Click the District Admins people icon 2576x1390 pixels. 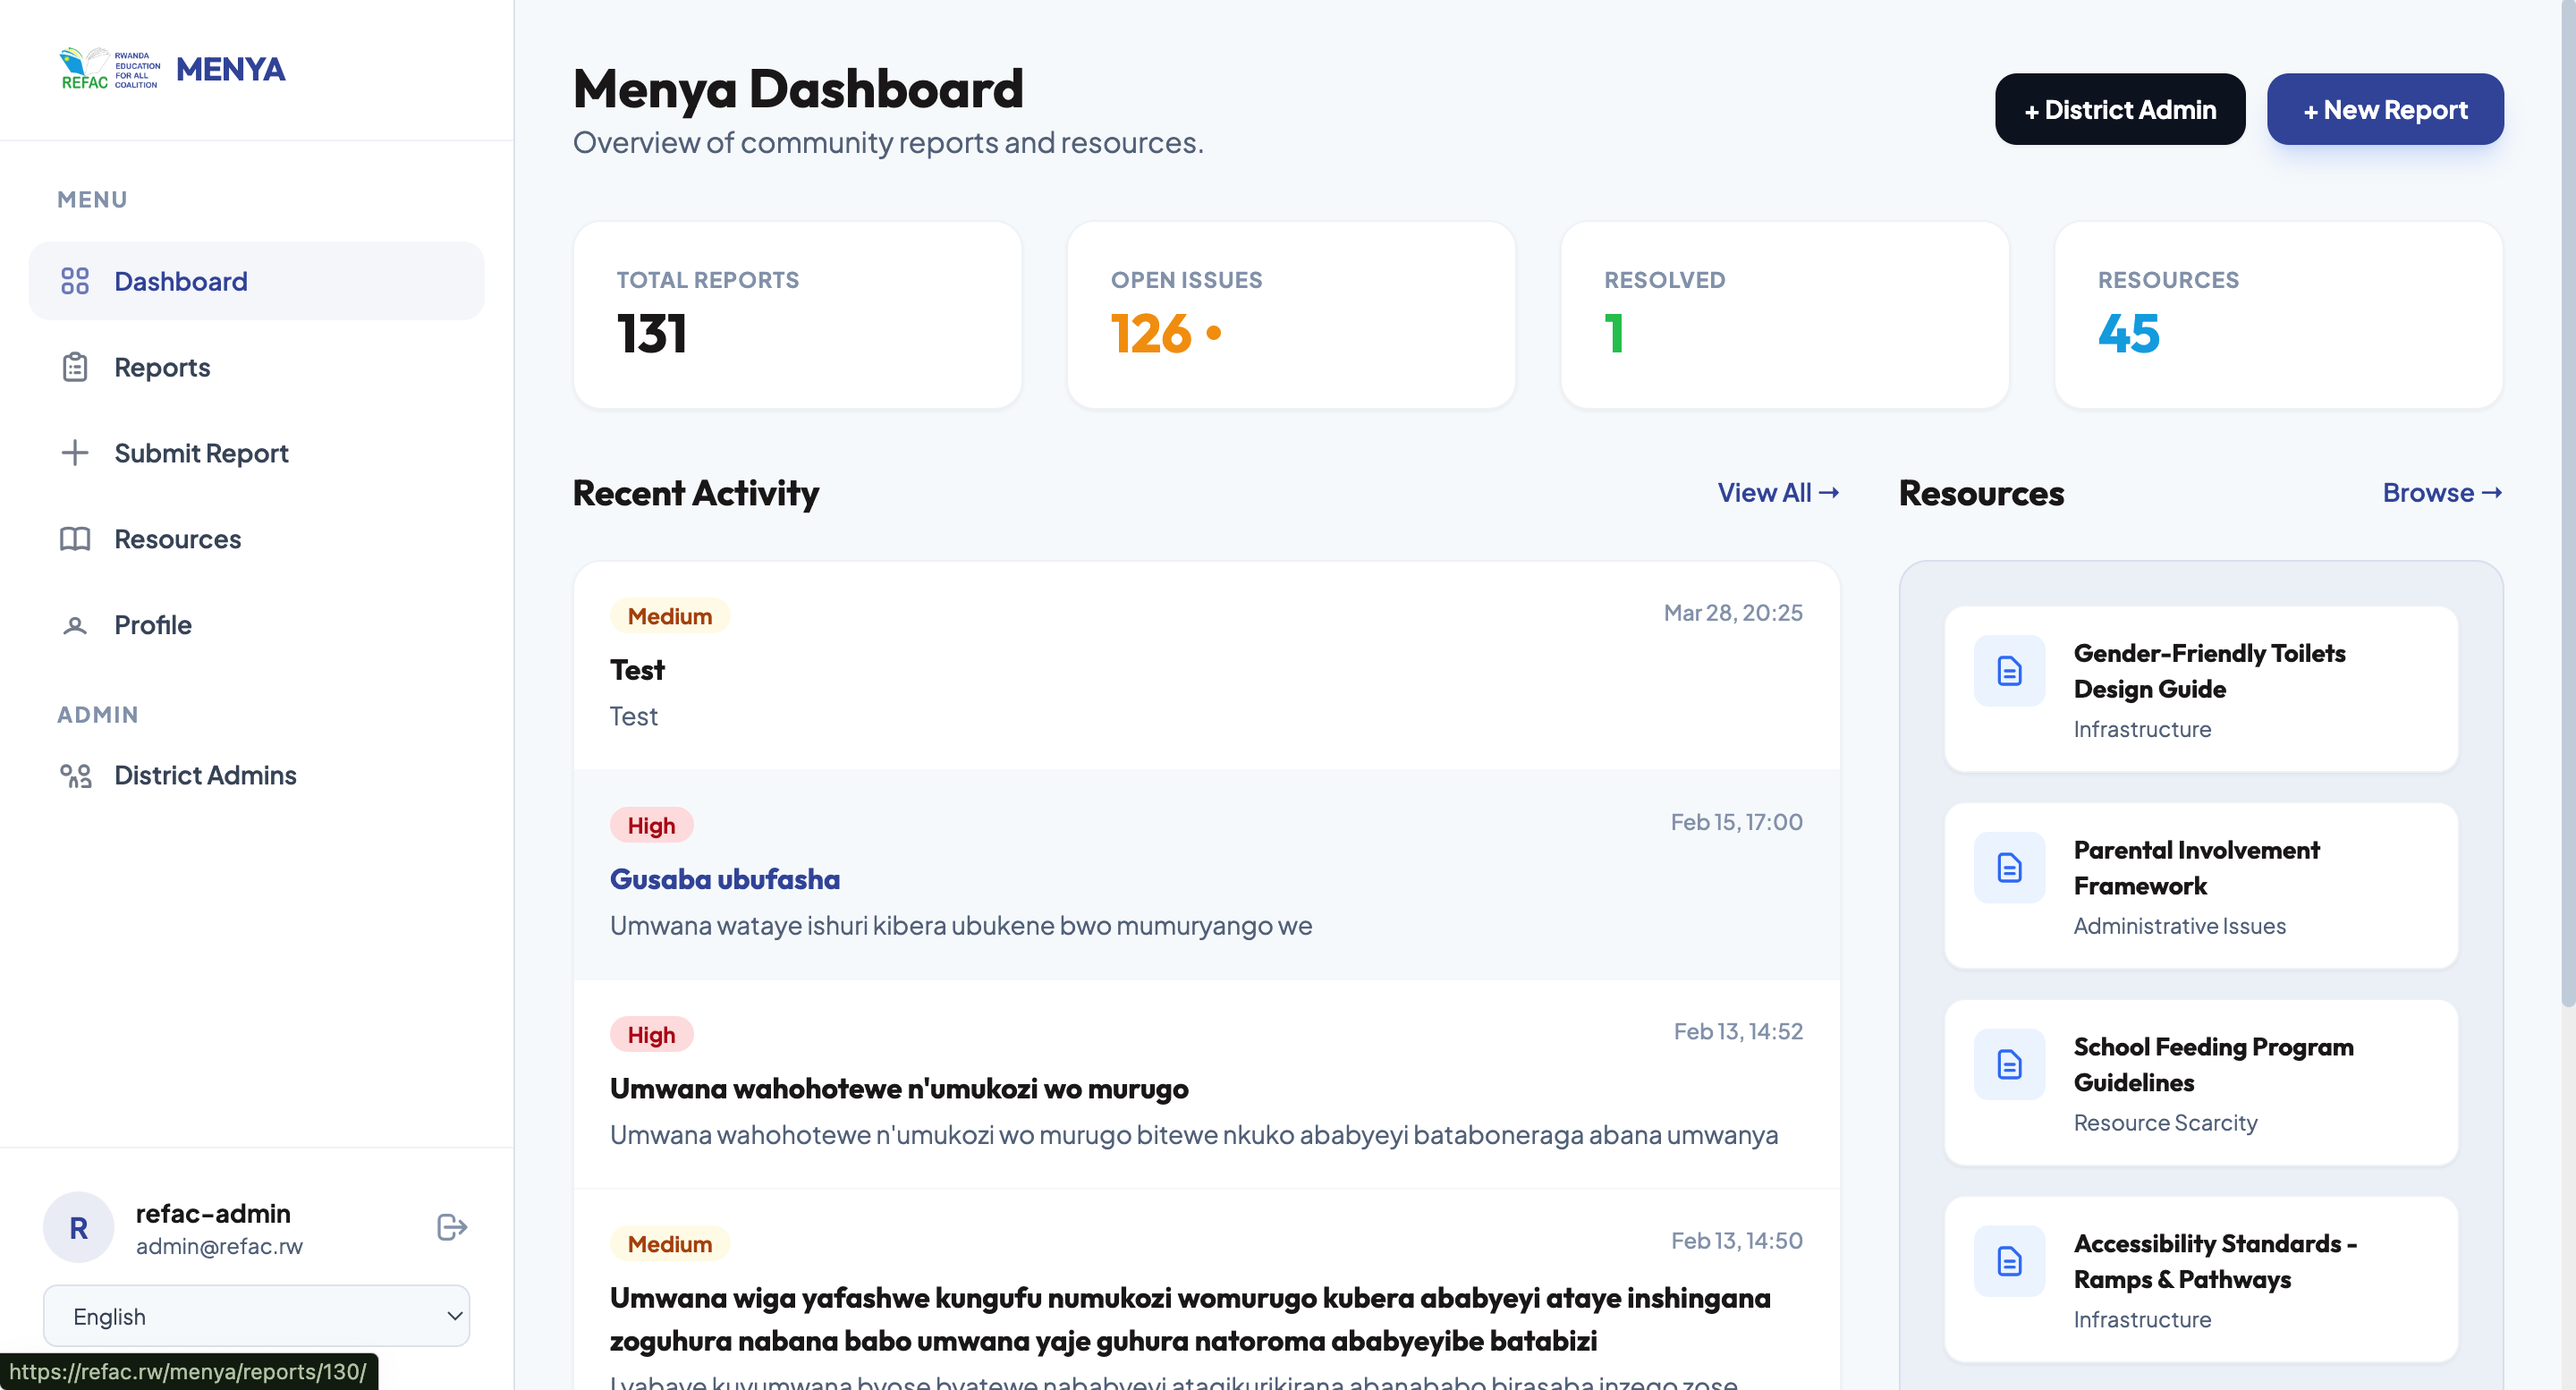coord(76,775)
